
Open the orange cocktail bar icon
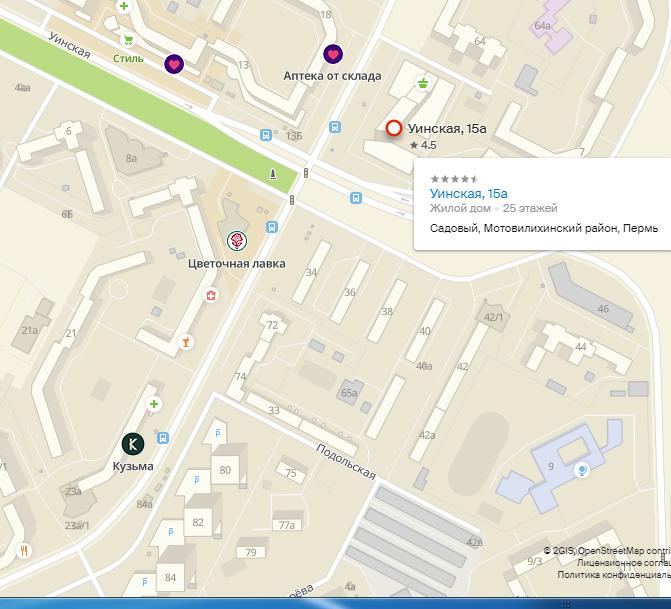point(184,342)
